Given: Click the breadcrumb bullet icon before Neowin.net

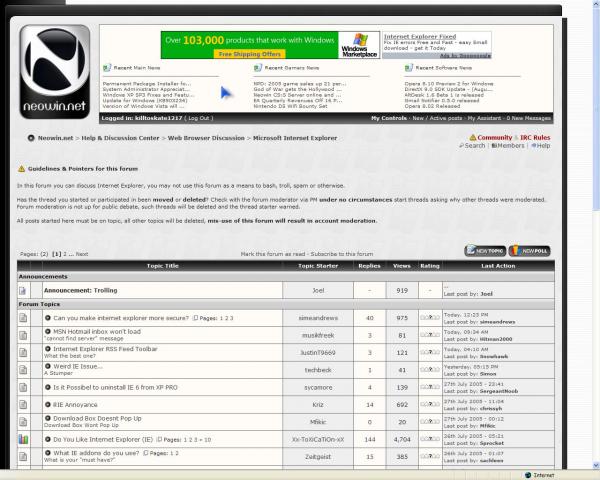Looking at the screenshot, I should point(31,138).
